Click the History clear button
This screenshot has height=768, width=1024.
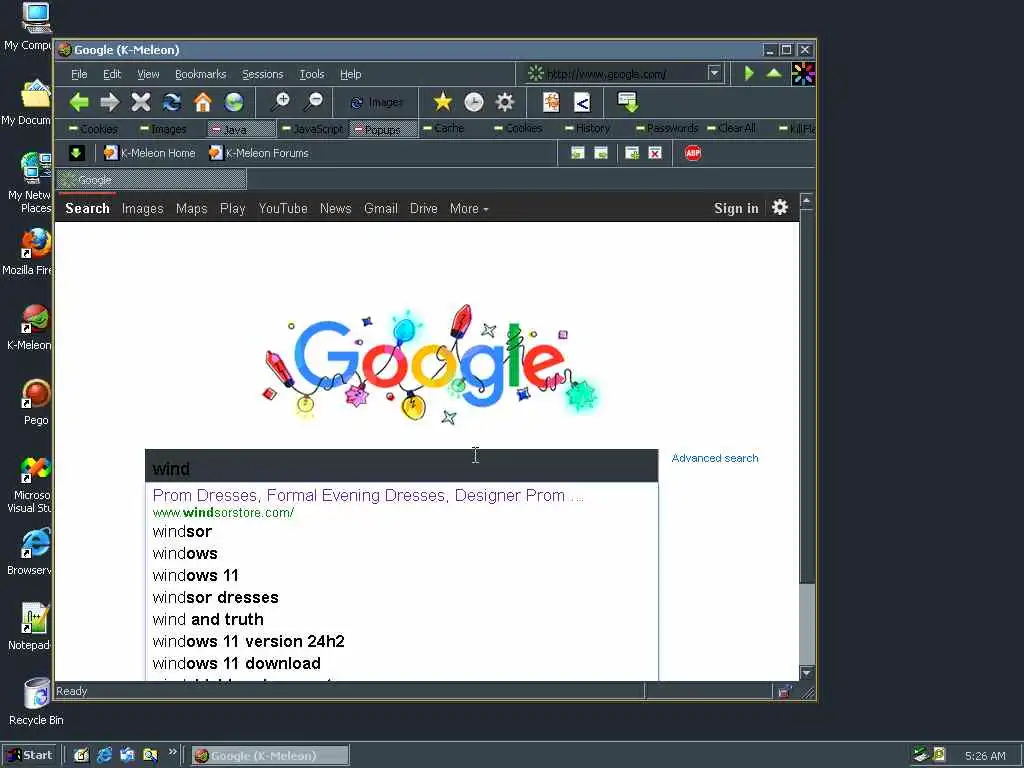[x=587, y=128]
